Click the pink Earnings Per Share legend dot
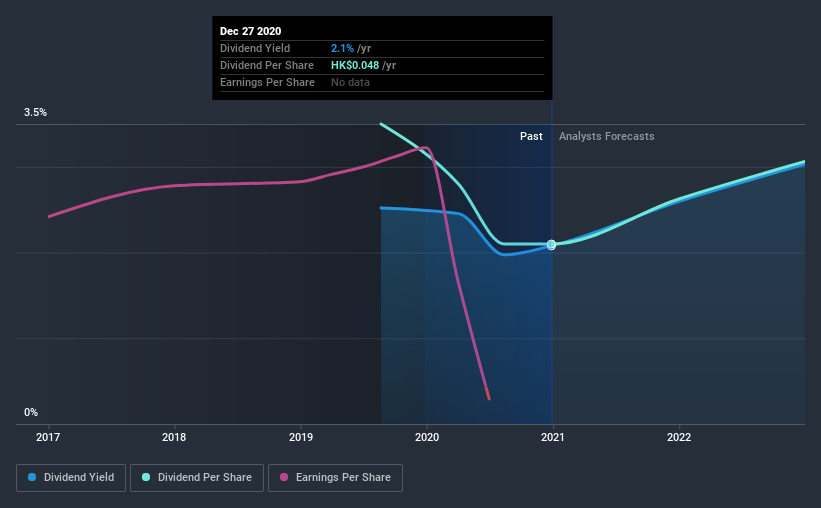 (284, 477)
